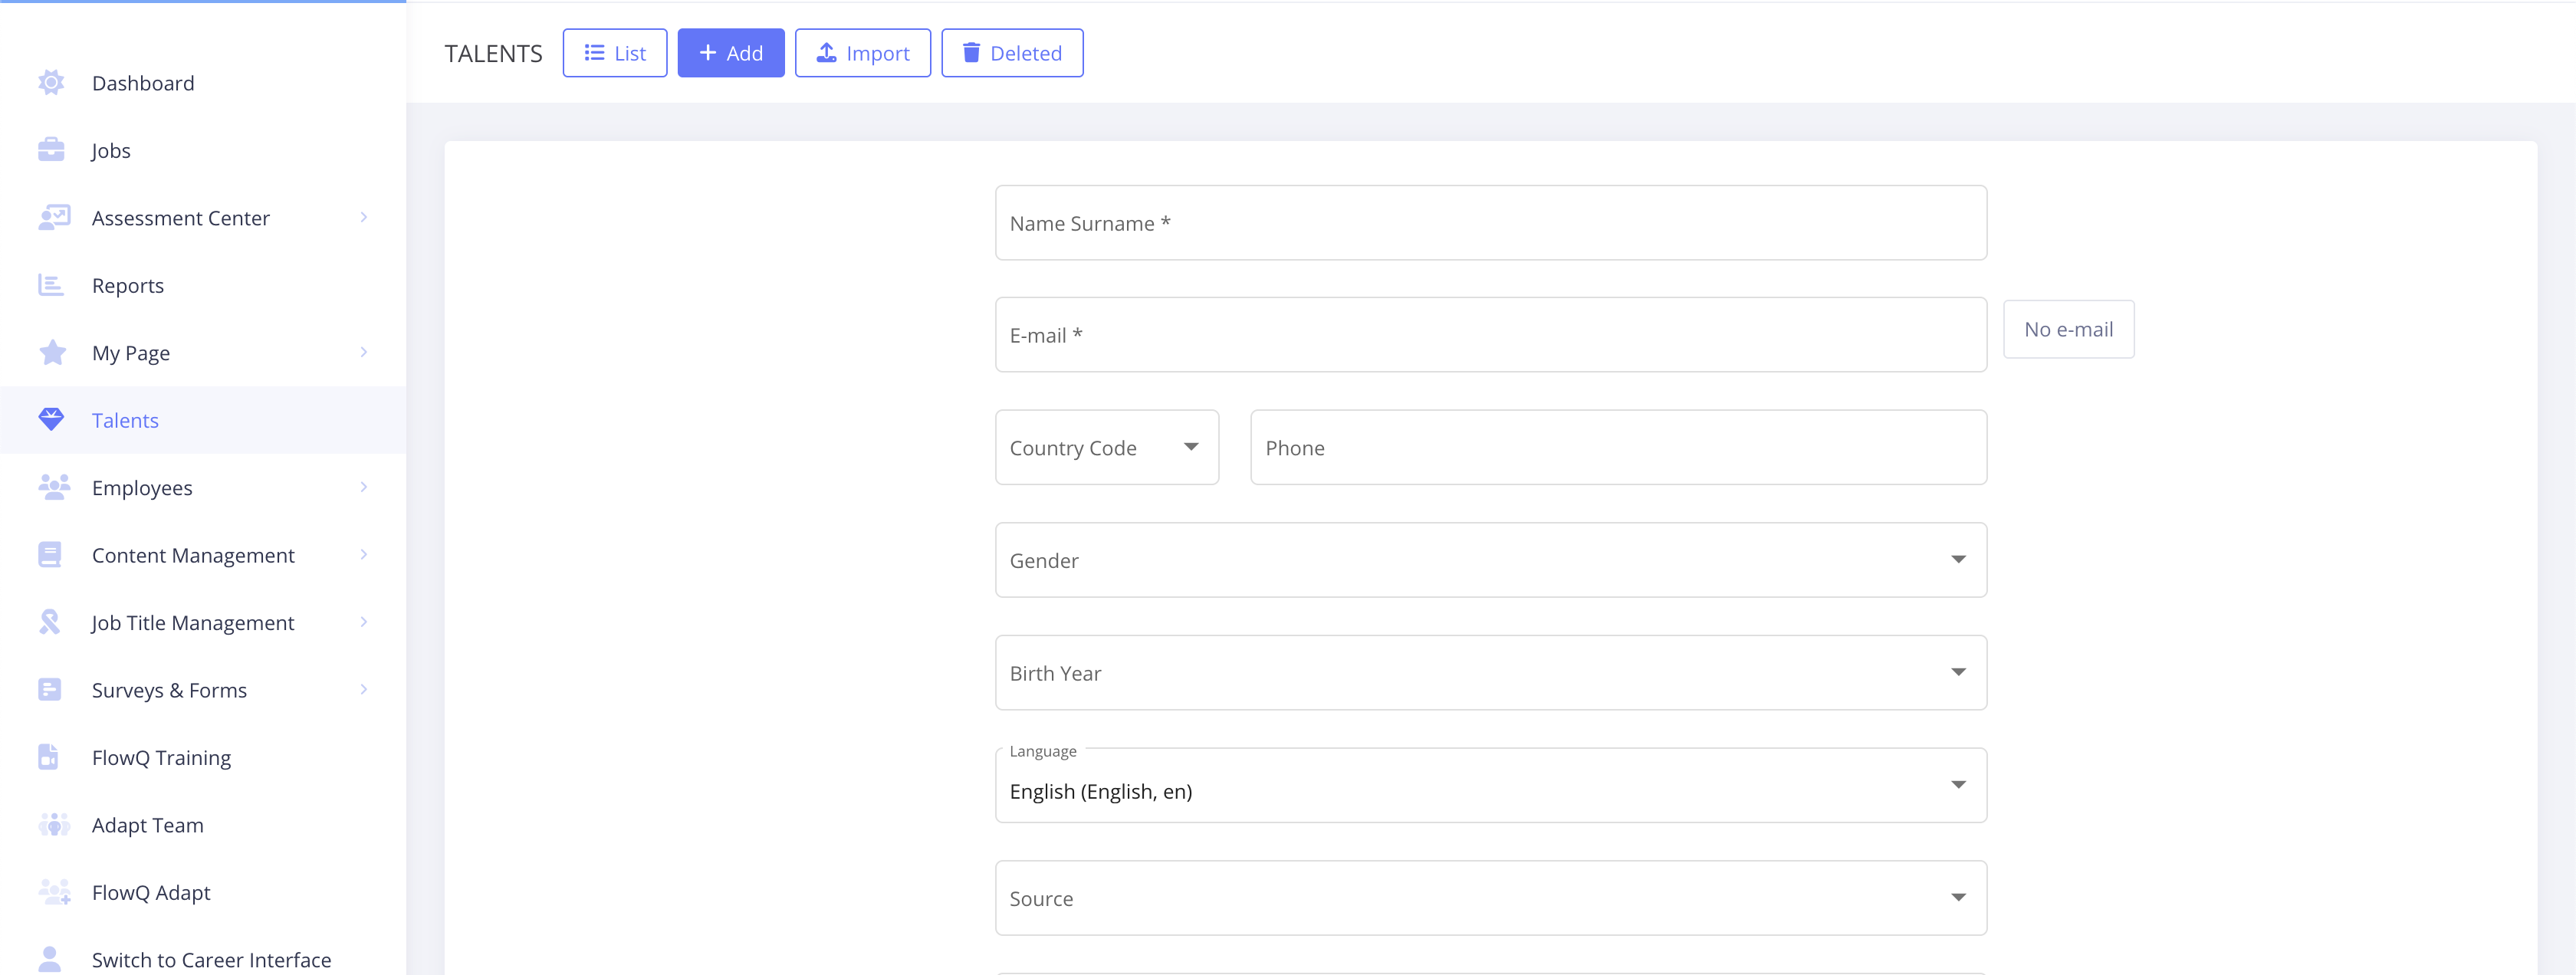Screen dimensions: 2576x975
Task: Expand the Assessment Center submenu chevron
Action: tap(364, 217)
